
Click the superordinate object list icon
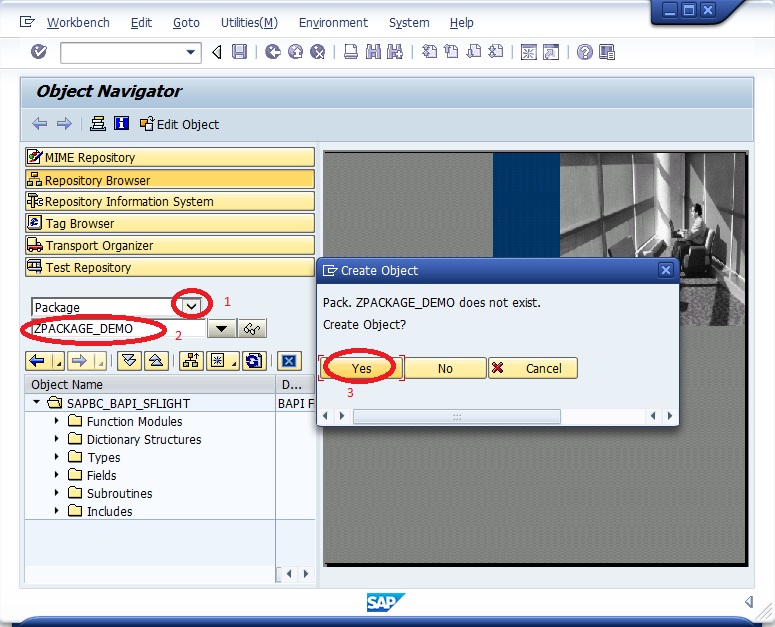point(191,361)
